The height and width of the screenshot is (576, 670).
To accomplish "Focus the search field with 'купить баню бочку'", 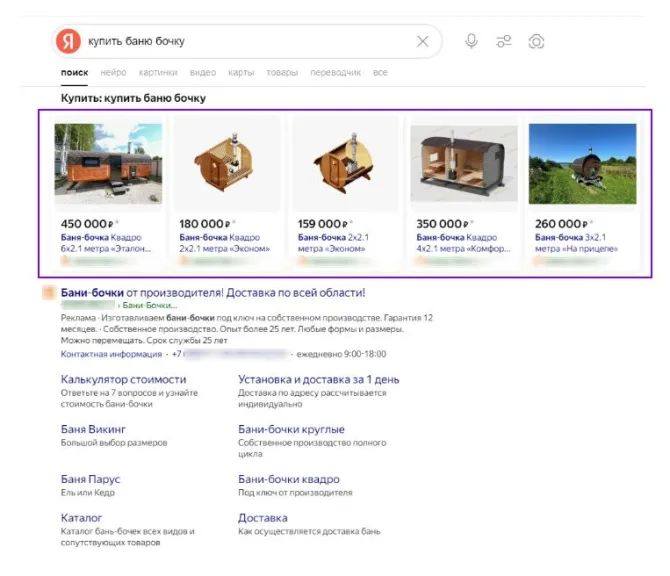I will pos(248,41).
